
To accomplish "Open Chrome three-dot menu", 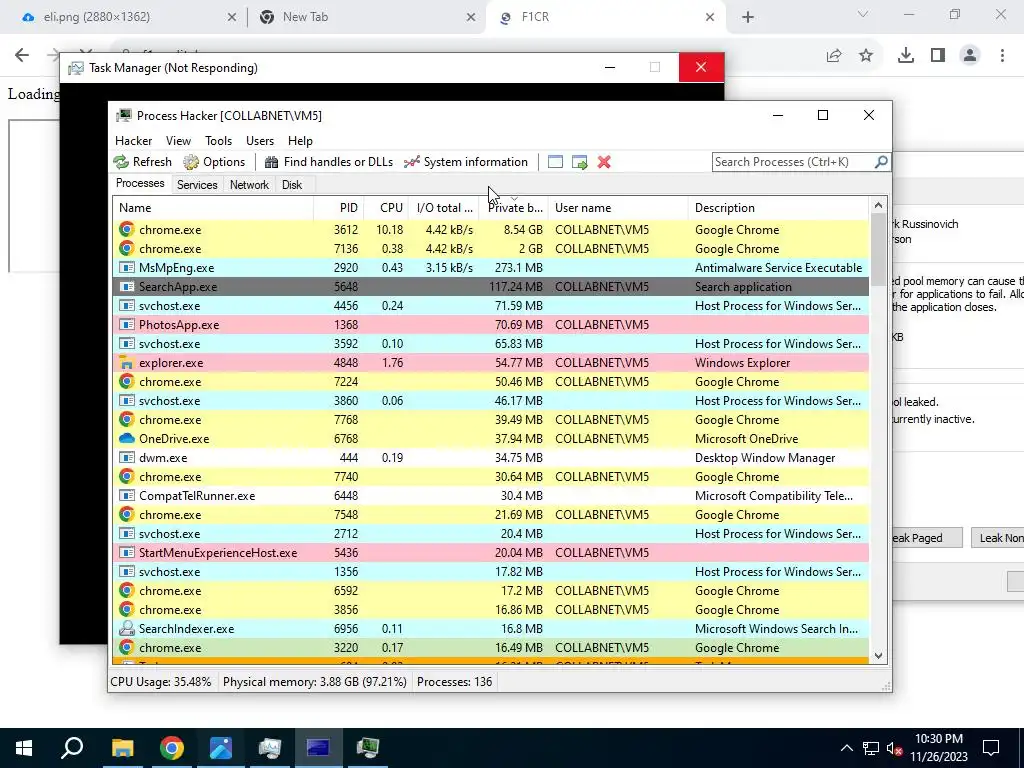I will pos(1002,56).
